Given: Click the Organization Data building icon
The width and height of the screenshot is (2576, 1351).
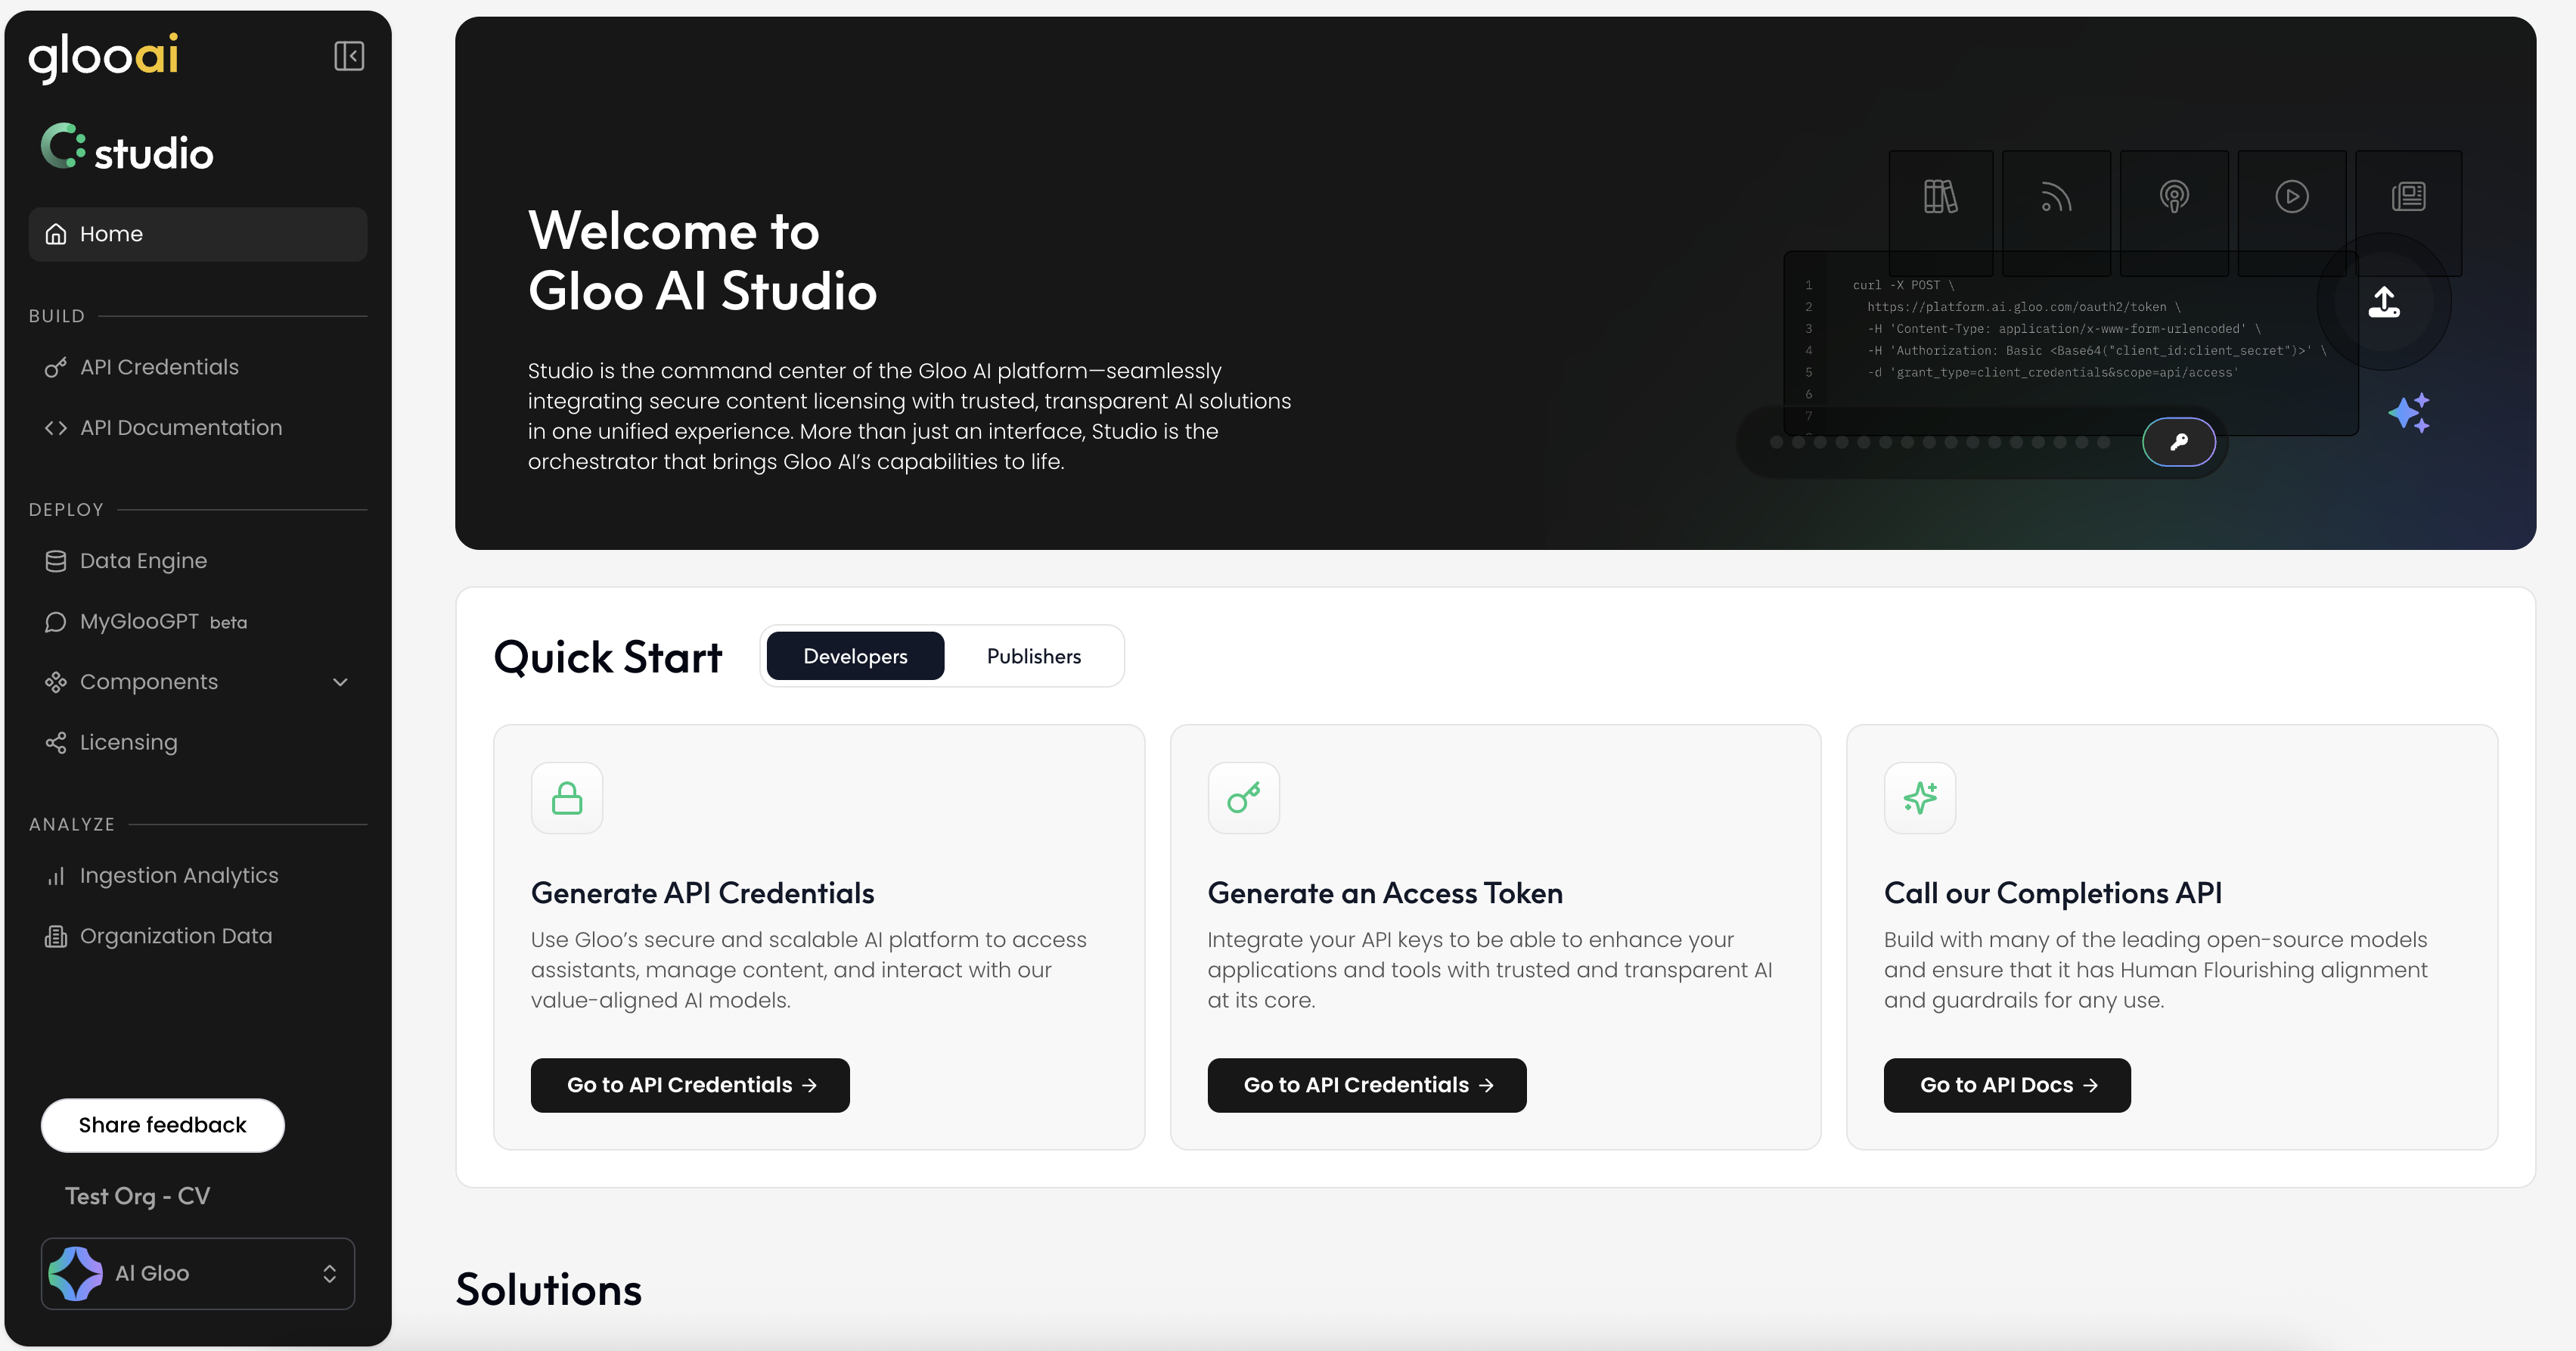Looking at the screenshot, I should tap(56, 936).
